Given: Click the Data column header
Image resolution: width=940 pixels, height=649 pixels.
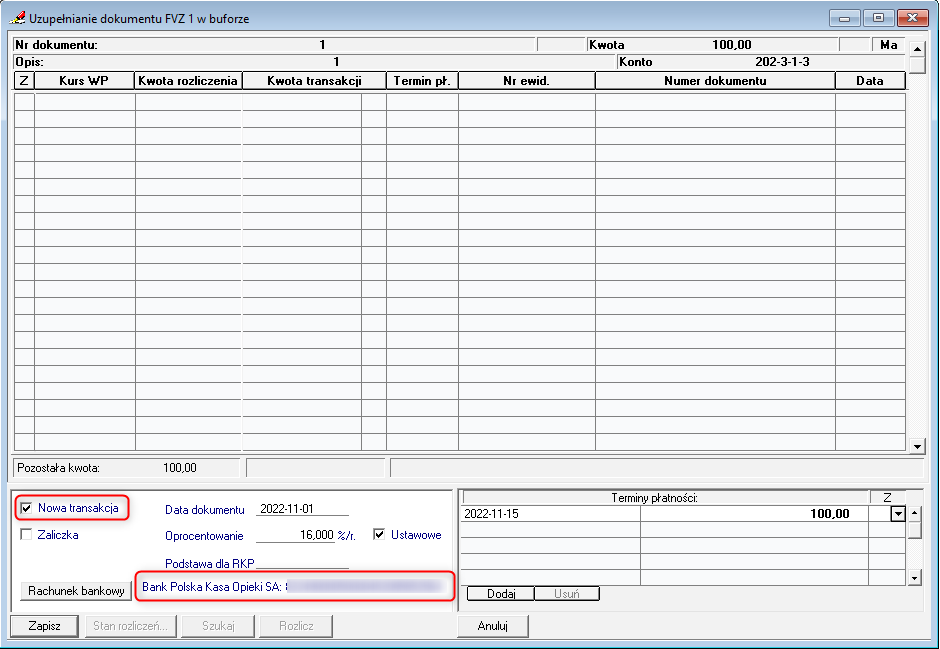Looking at the screenshot, I should coord(870,81).
